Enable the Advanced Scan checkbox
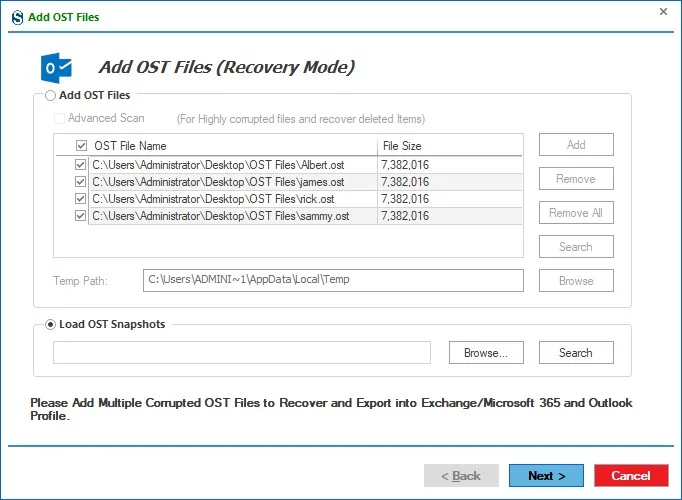 pyautogui.click(x=59, y=118)
